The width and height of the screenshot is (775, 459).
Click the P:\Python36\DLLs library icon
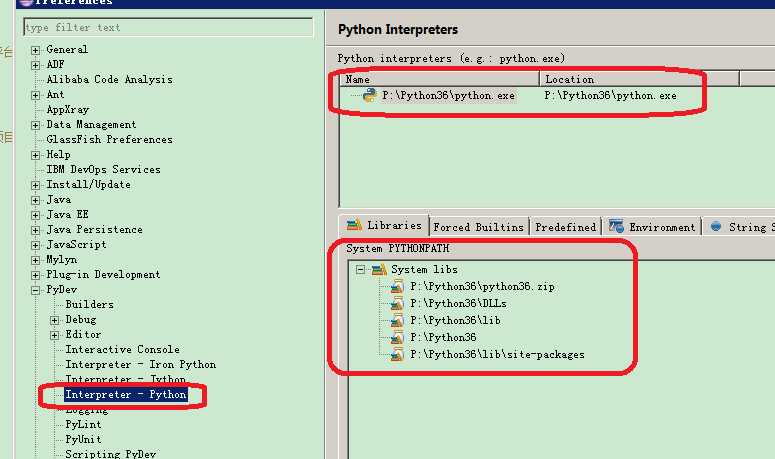(x=398, y=304)
